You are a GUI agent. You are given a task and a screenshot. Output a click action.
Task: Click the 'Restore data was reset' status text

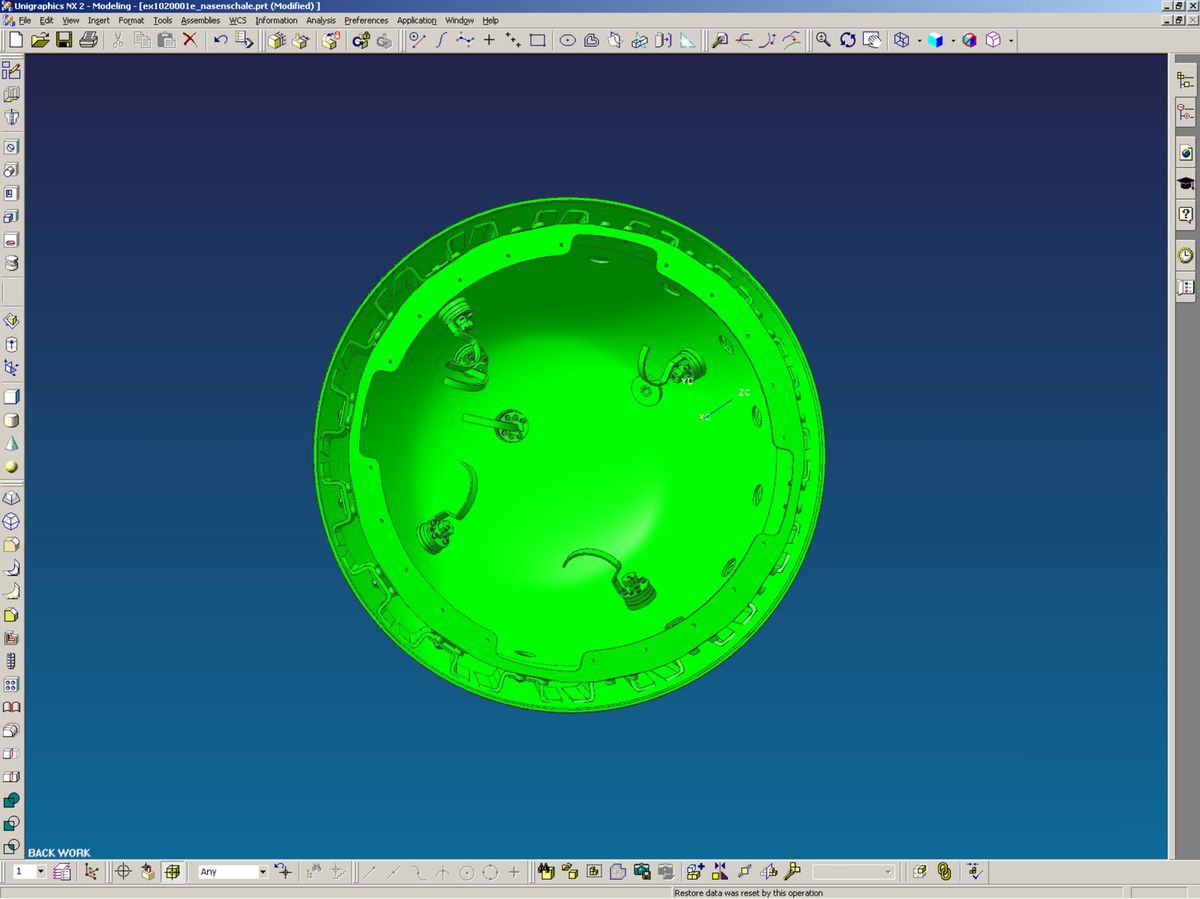tap(749, 893)
